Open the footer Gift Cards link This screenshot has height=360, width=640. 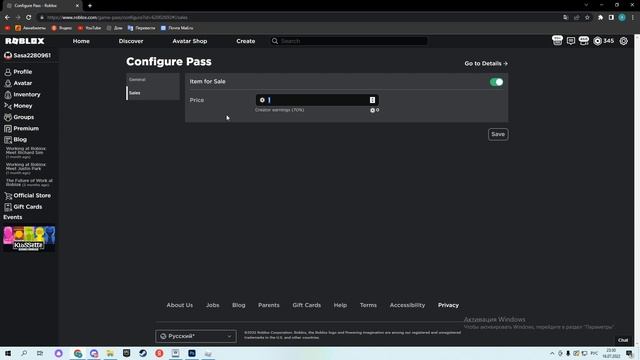pyautogui.click(x=307, y=305)
